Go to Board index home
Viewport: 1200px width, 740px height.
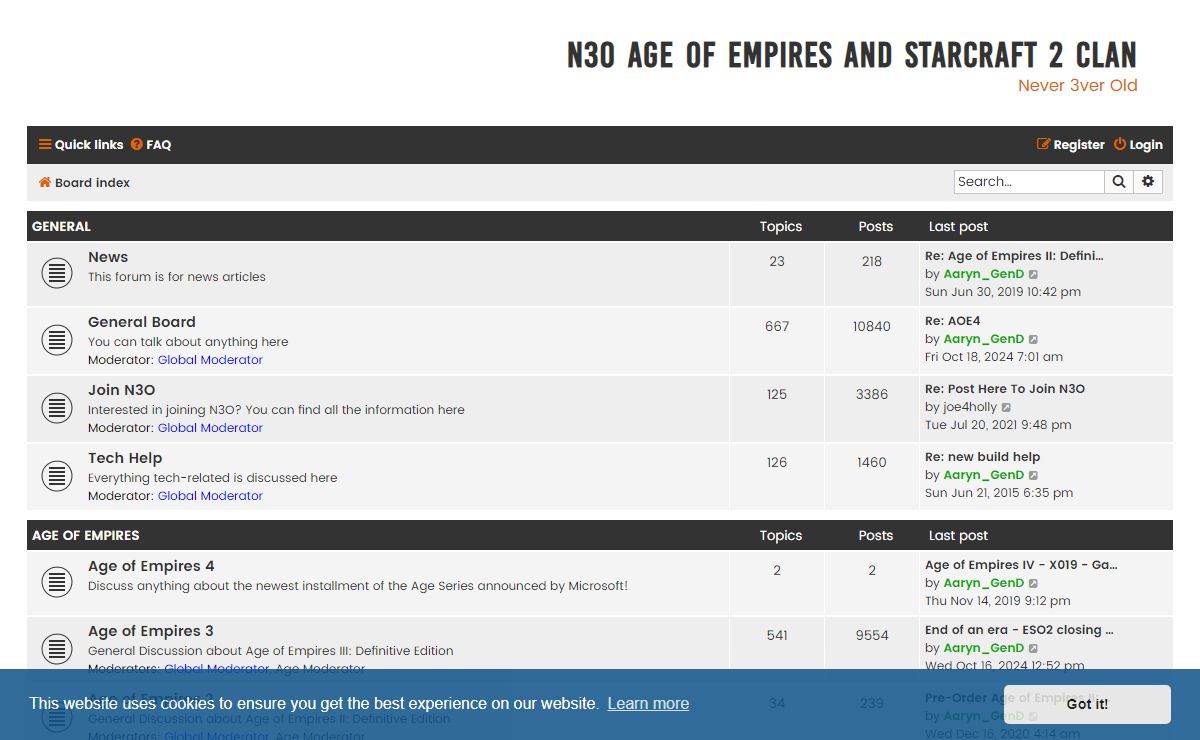(x=84, y=183)
